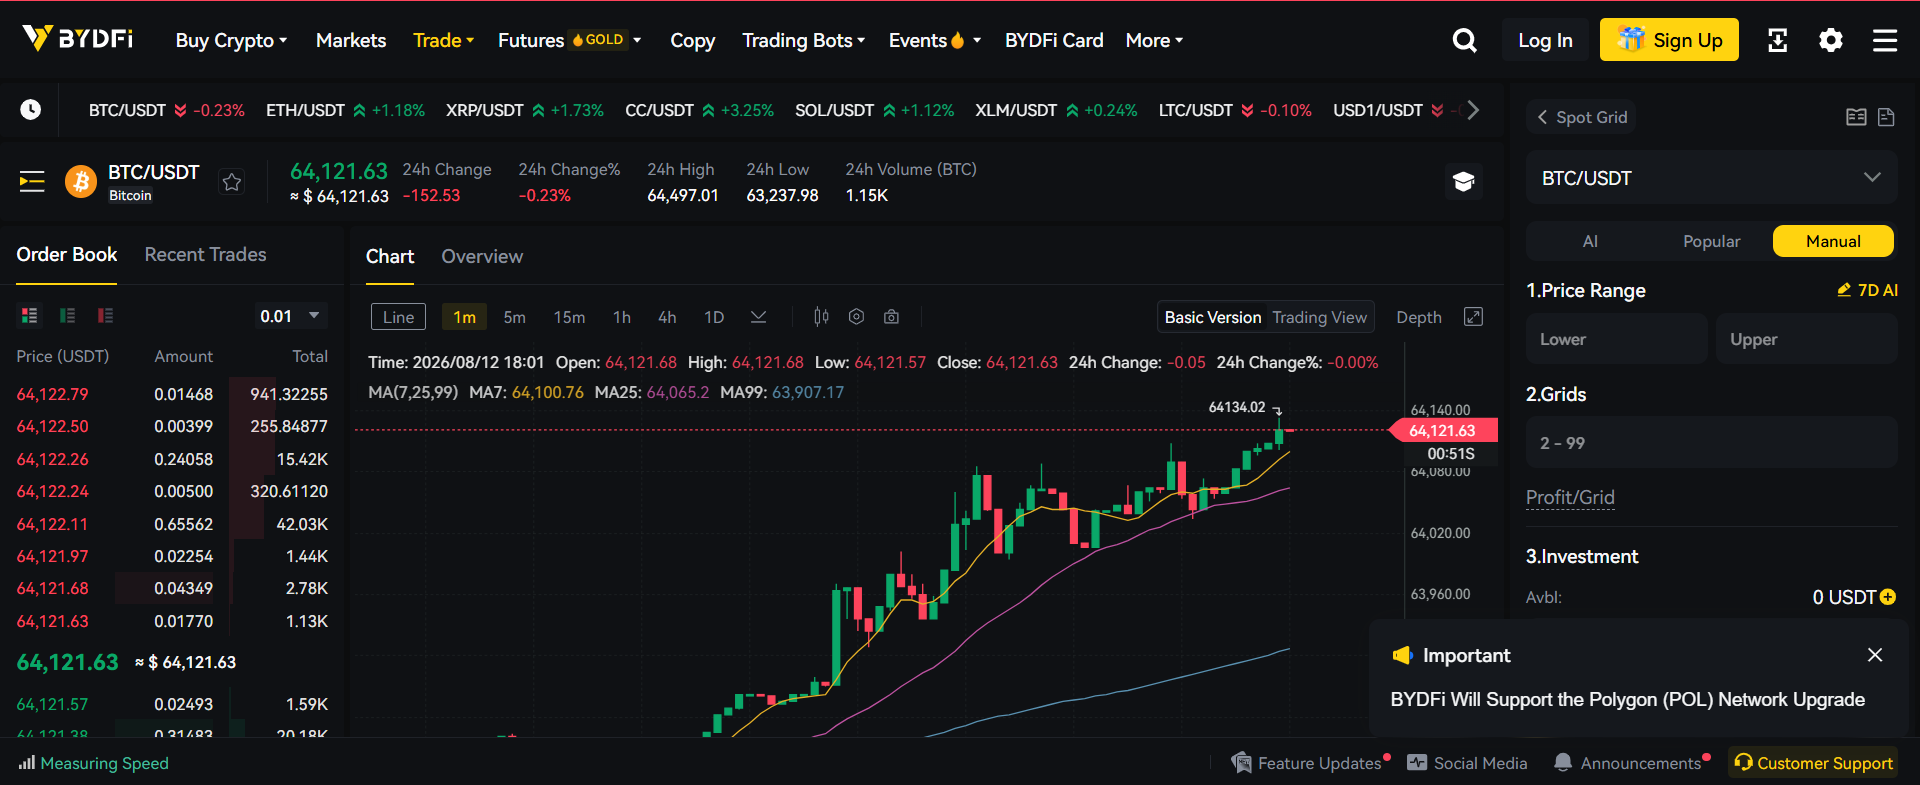Expand the Trading Bots menu
Image resolution: width=1920 pixels, height=785 pixels.
[803, 40]
